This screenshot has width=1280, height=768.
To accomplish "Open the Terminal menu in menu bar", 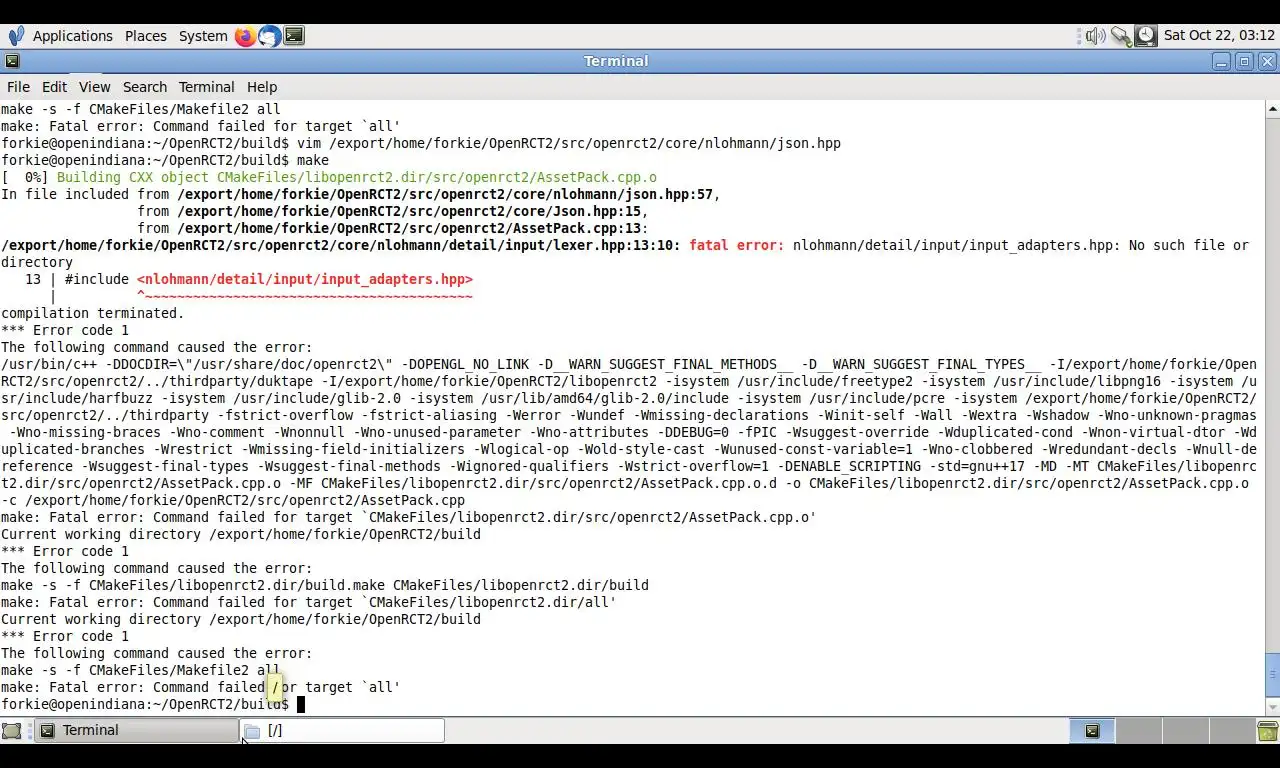I will (206, 87).
